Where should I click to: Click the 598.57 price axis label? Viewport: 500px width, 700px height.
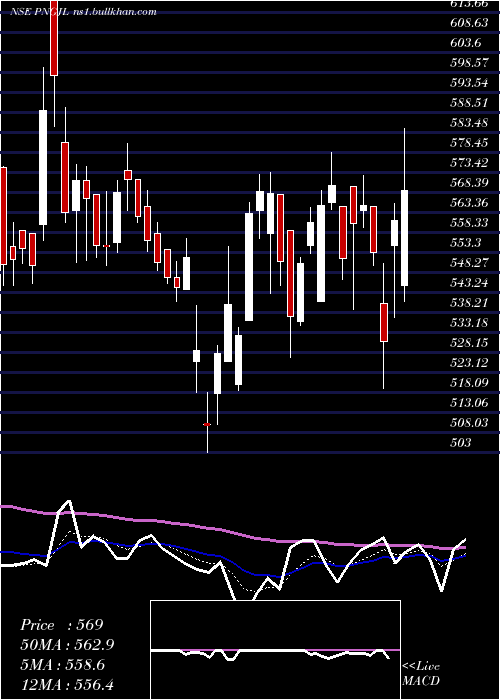click(x=469, y=63)
